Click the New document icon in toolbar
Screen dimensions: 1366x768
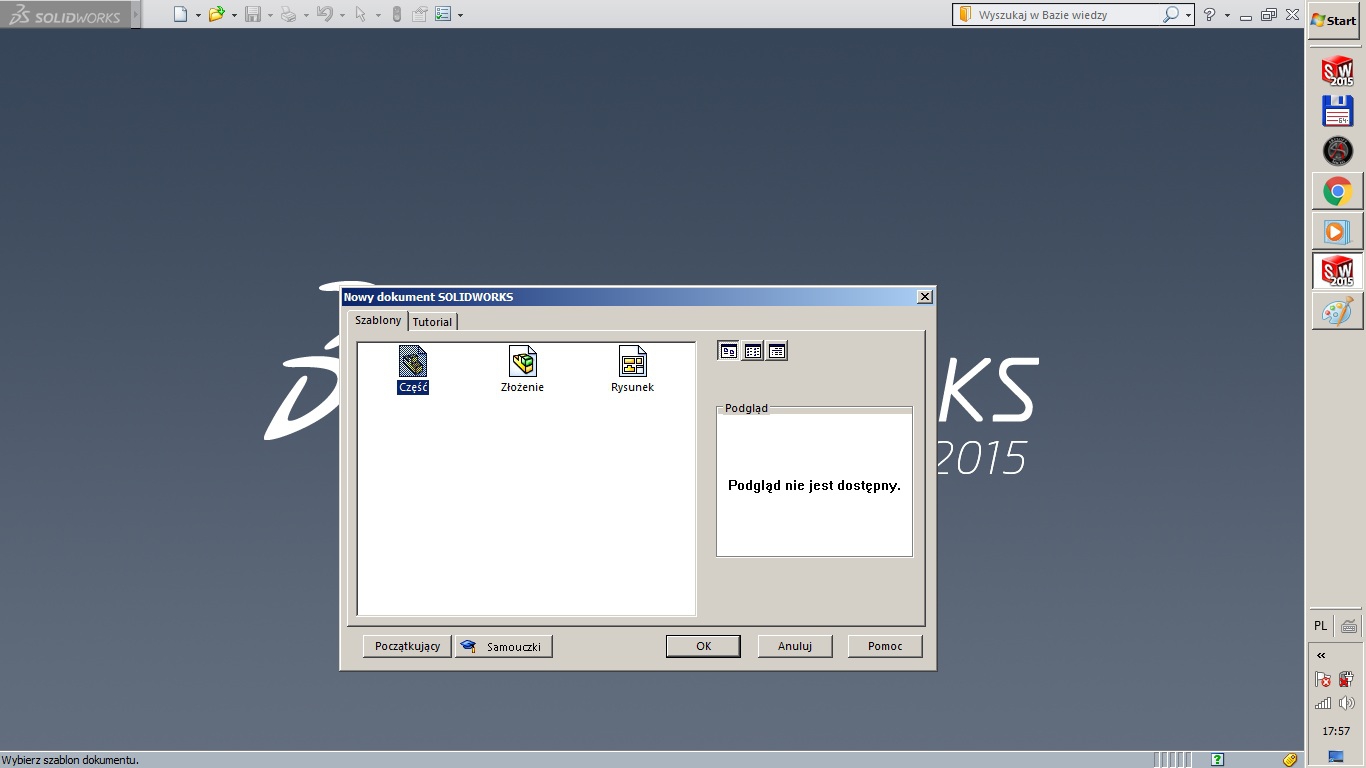(x=180, y=14)
